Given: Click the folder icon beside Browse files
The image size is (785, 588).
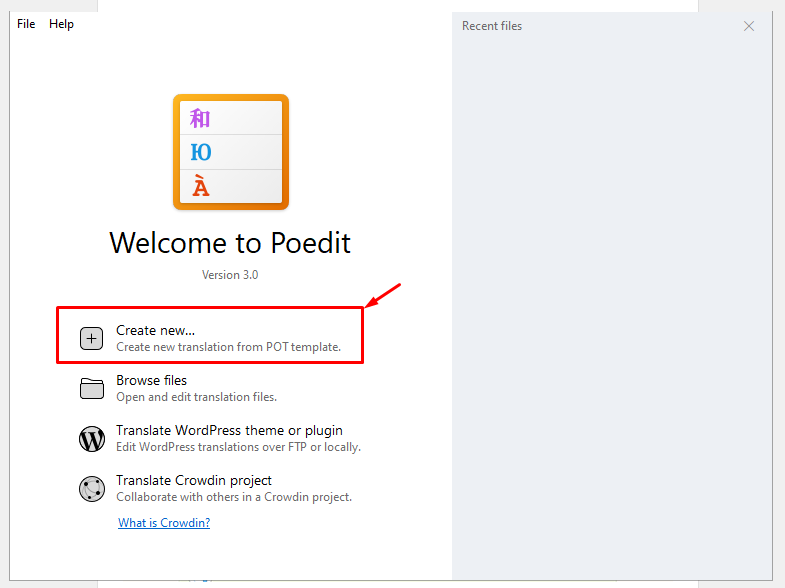Looking at the screenshot, I should coord(92,388).
